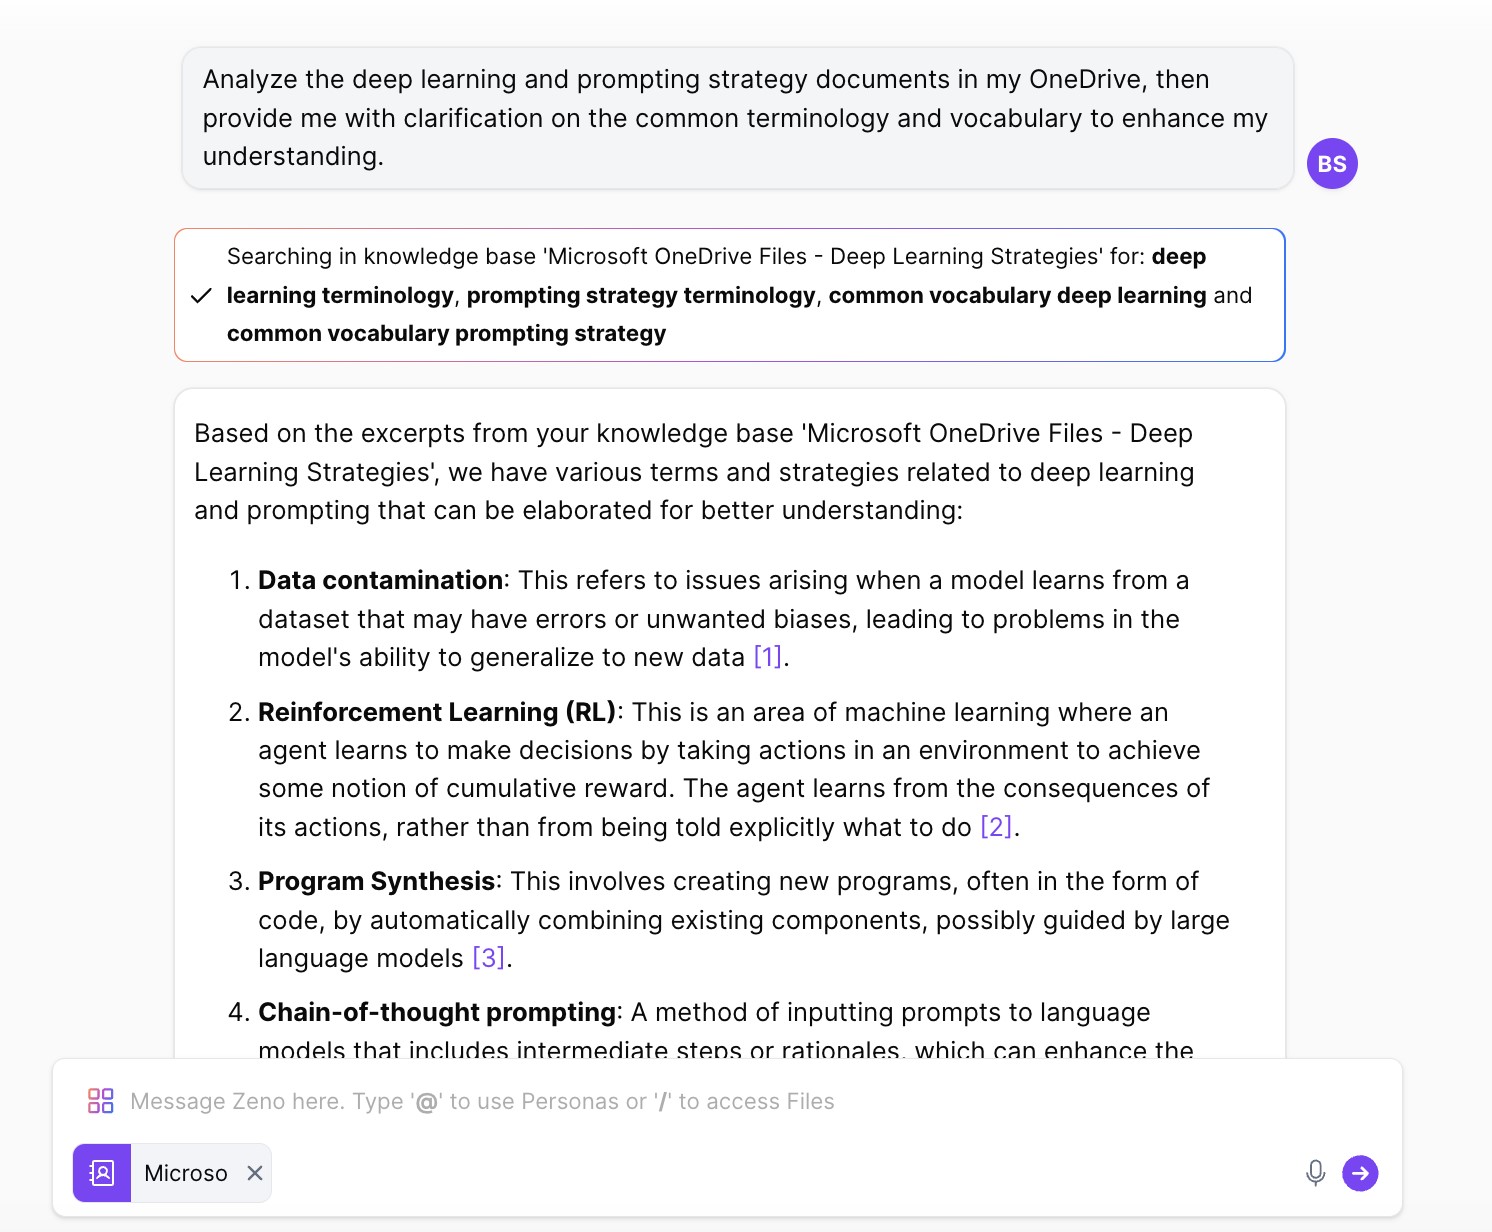Screen dimensions: 1492x1232
Task: Click the Chain-of-thought prompting heading
Action: [437, 1012]
